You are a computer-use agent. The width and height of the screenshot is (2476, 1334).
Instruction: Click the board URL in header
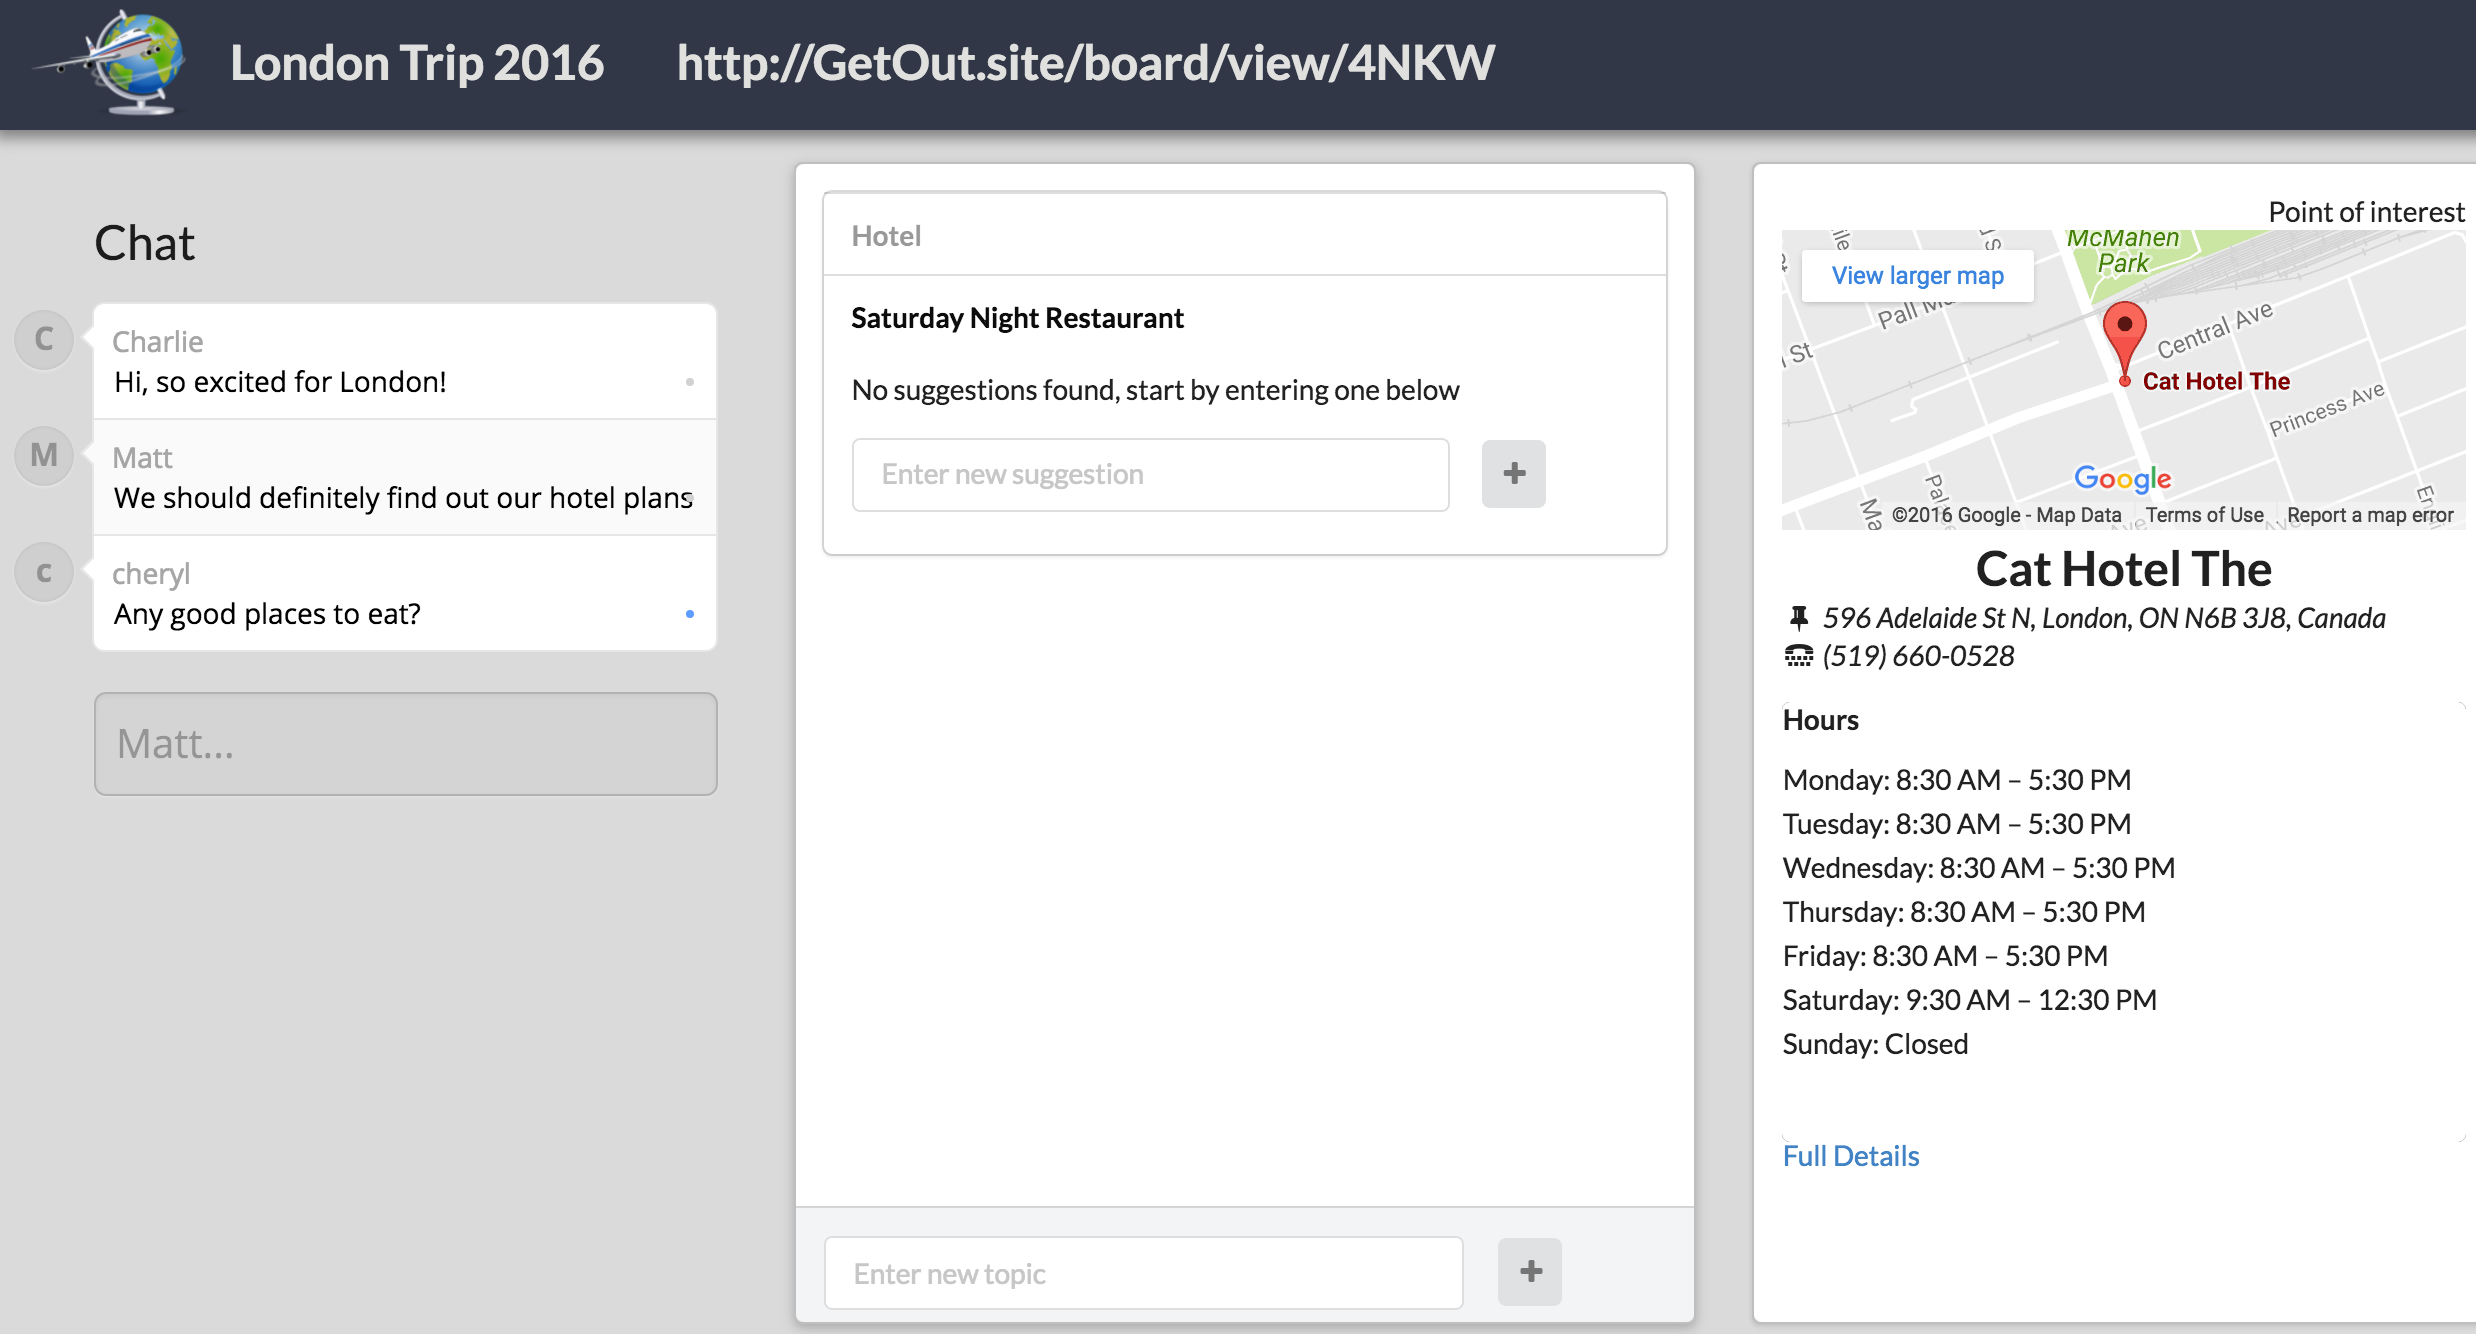point(1085,63)
